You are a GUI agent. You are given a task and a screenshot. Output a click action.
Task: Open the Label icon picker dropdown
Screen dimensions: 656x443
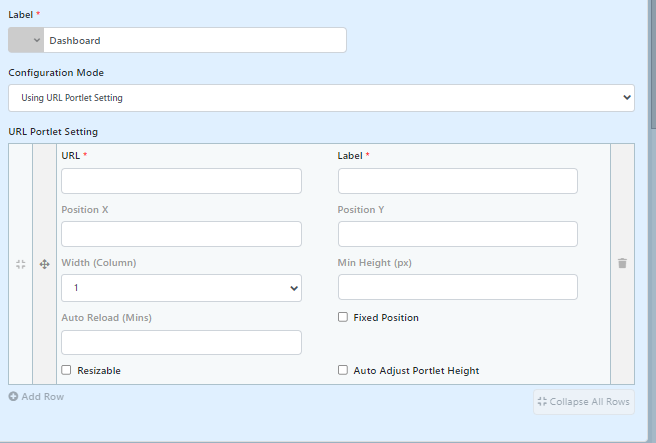[x=37, y=41]
